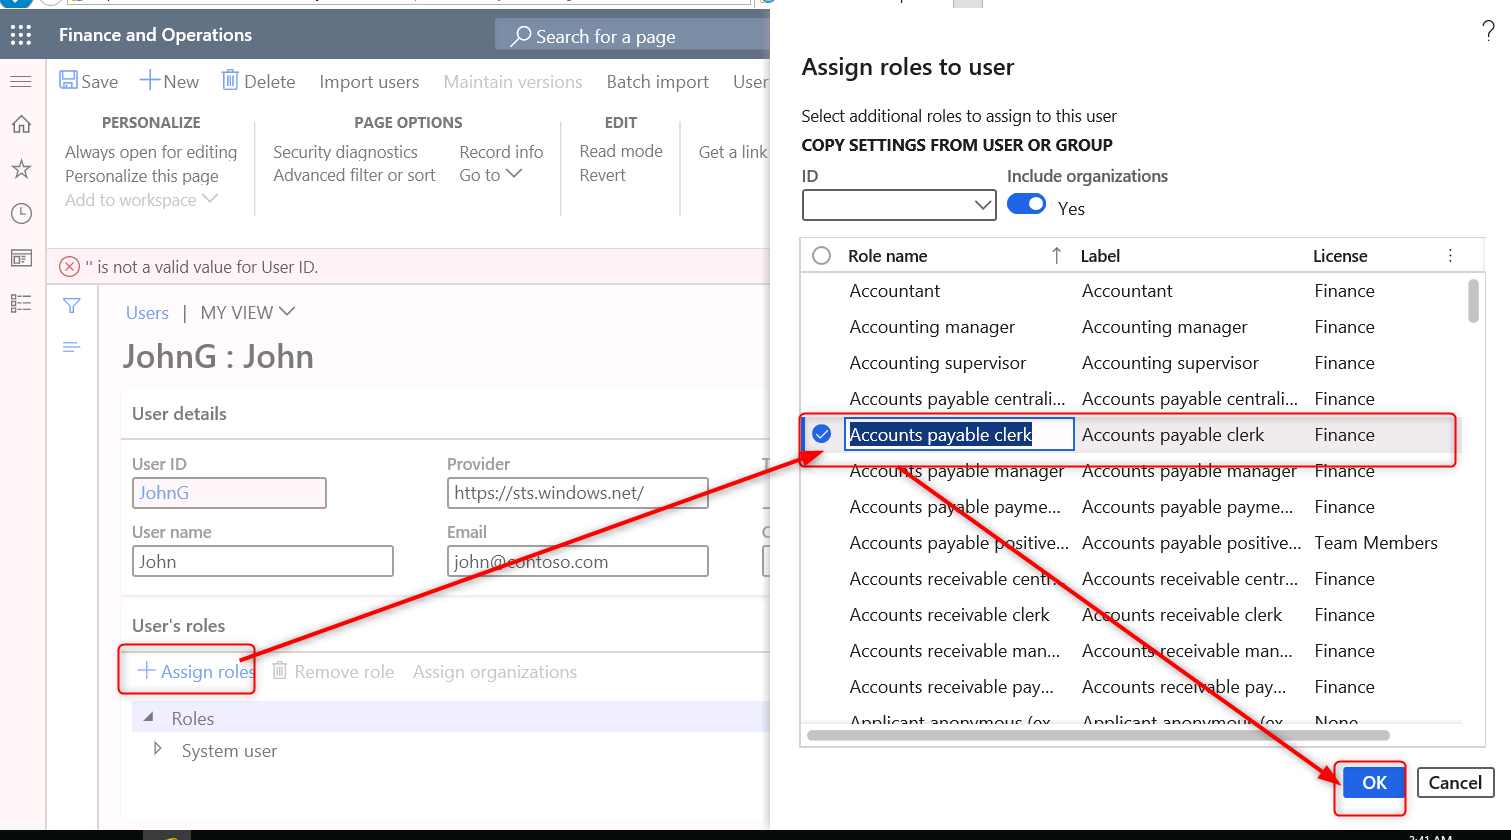Open the app launcher waffle icon
The image size is (1511, 840).
20,34
